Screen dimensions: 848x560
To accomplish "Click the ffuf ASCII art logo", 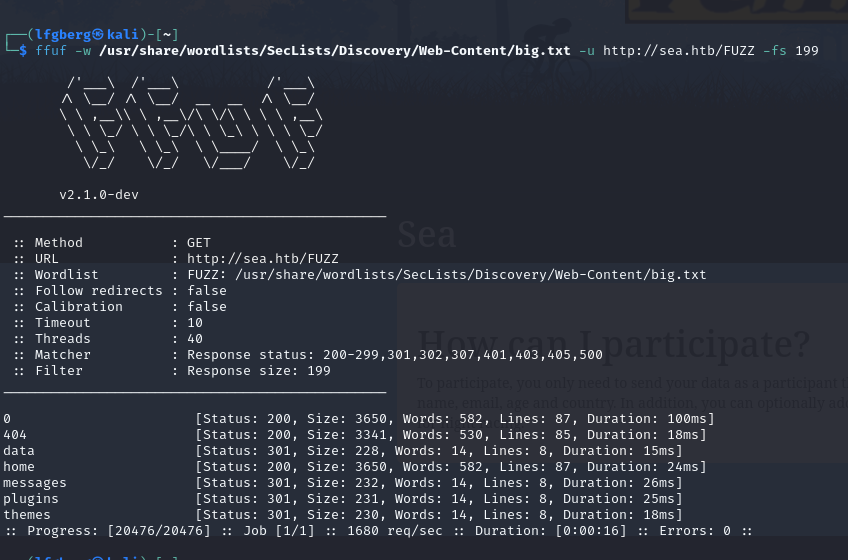I will (190, 122).
